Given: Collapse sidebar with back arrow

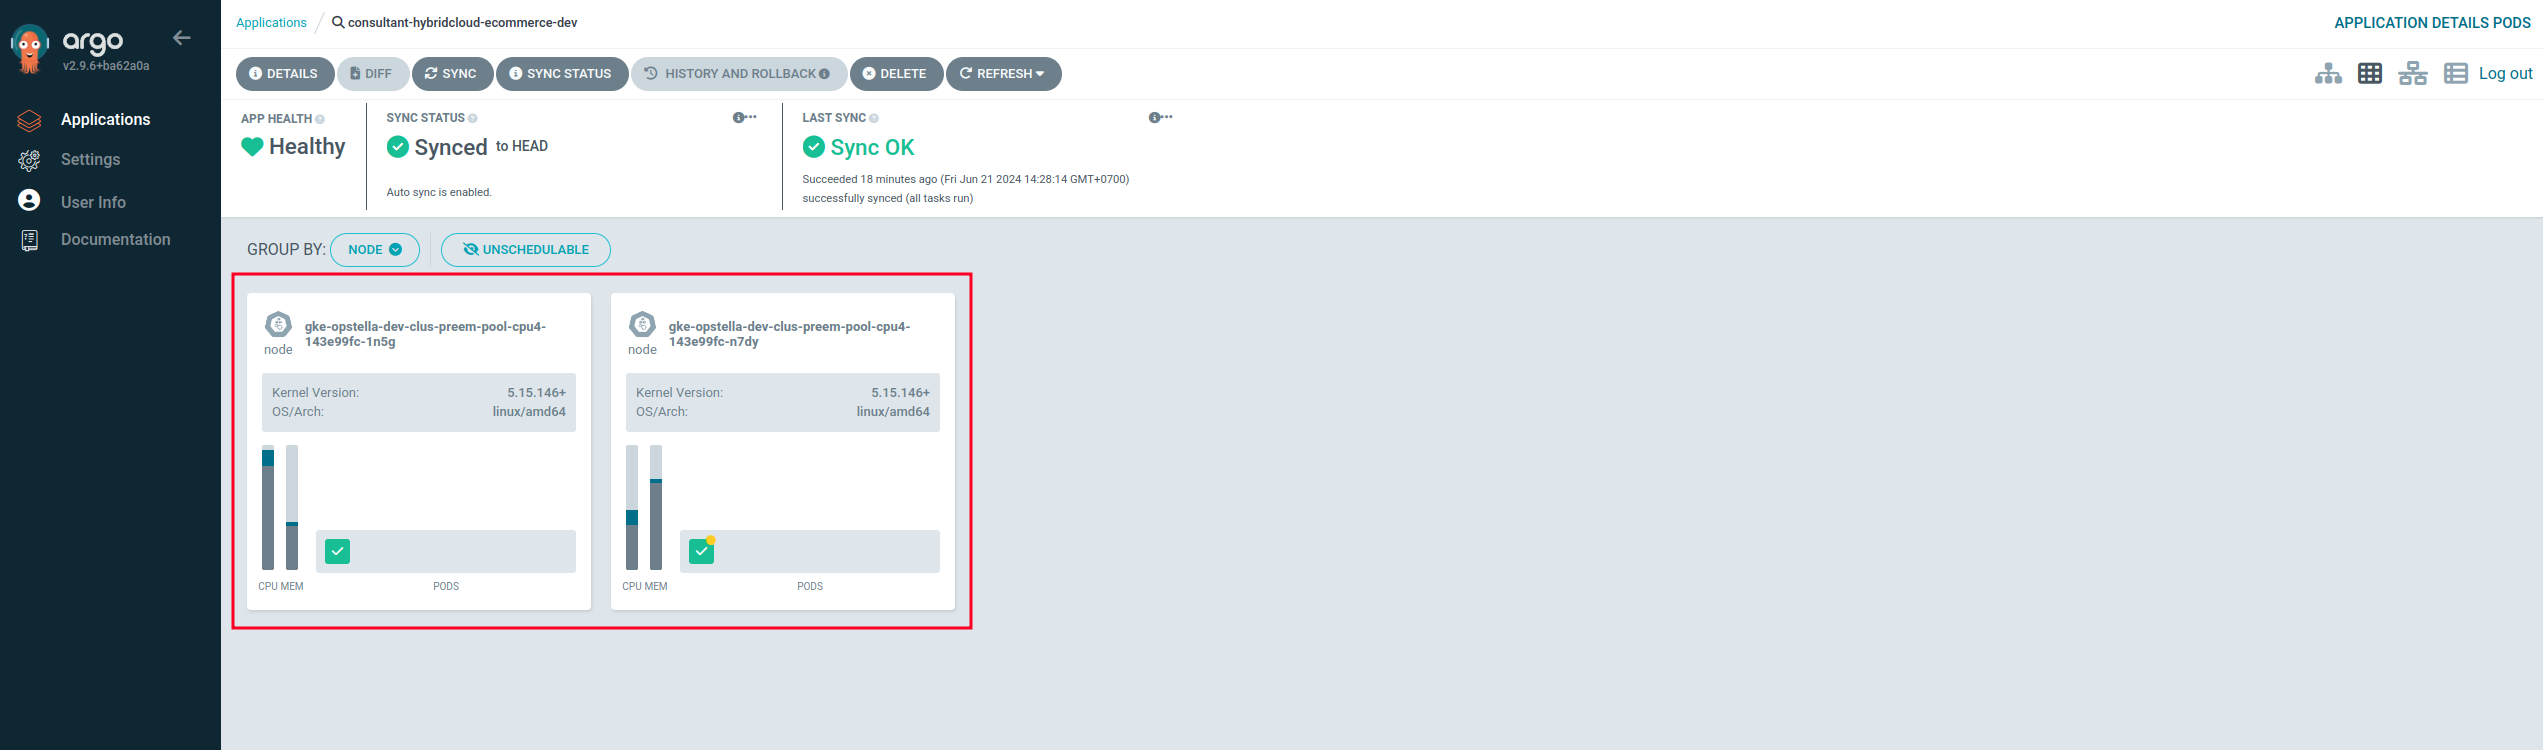Looking at the screenshot, I should [181, 38].
